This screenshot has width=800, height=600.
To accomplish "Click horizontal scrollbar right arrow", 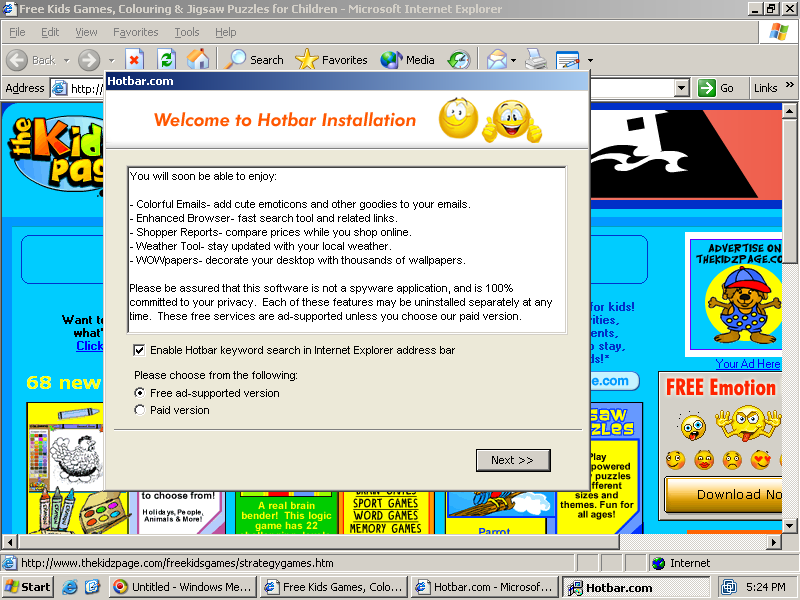I will coord(774,541).
